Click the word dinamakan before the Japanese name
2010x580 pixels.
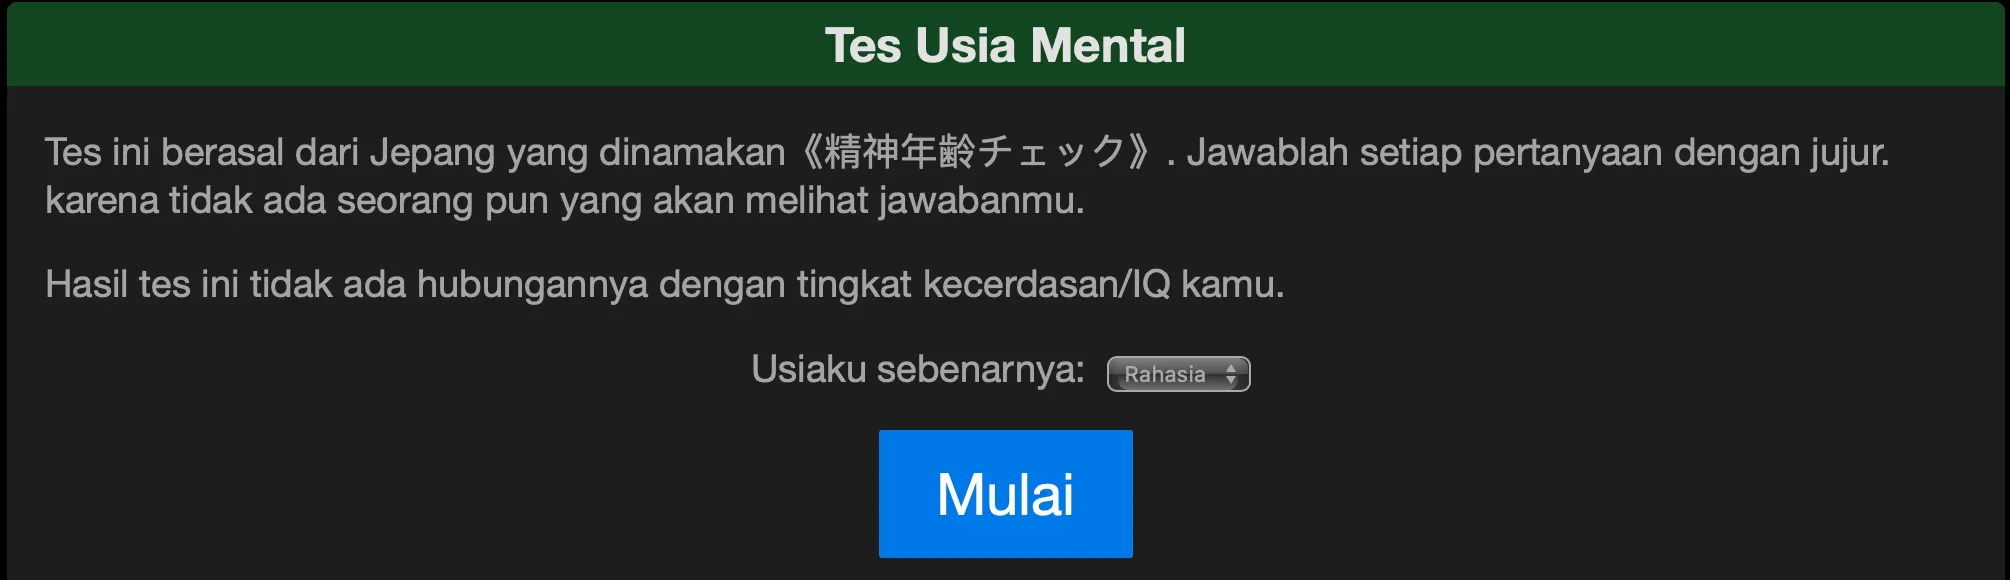click(x=692, y=152)
